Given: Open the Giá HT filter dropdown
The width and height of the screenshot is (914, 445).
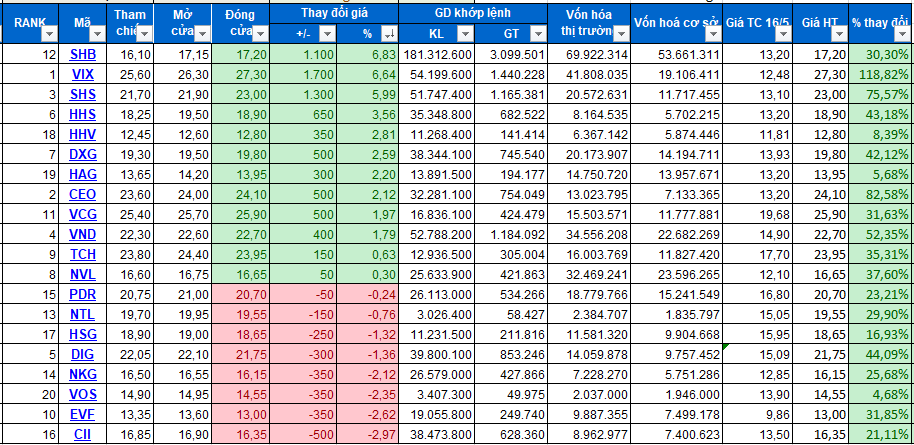Looking at the screenshot, I should pyautogui.click(x=839, y=35).
